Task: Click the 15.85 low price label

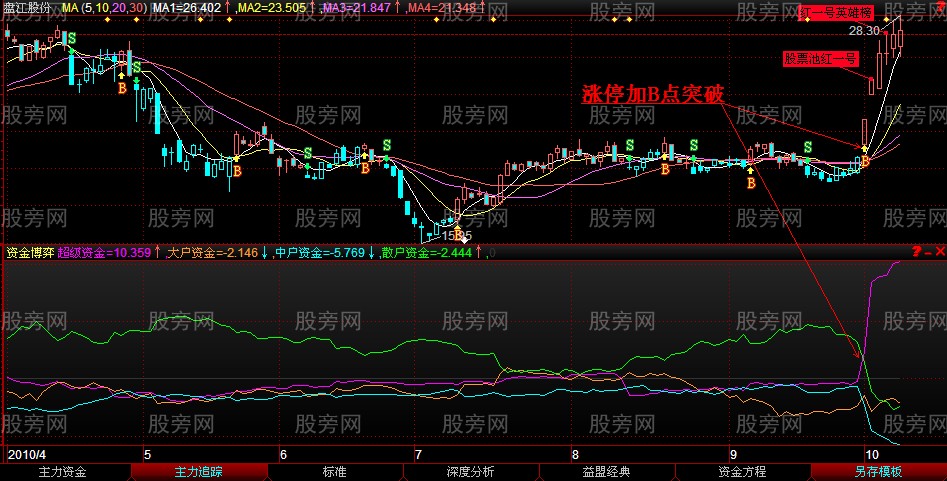Action: [x=457, y=236]
